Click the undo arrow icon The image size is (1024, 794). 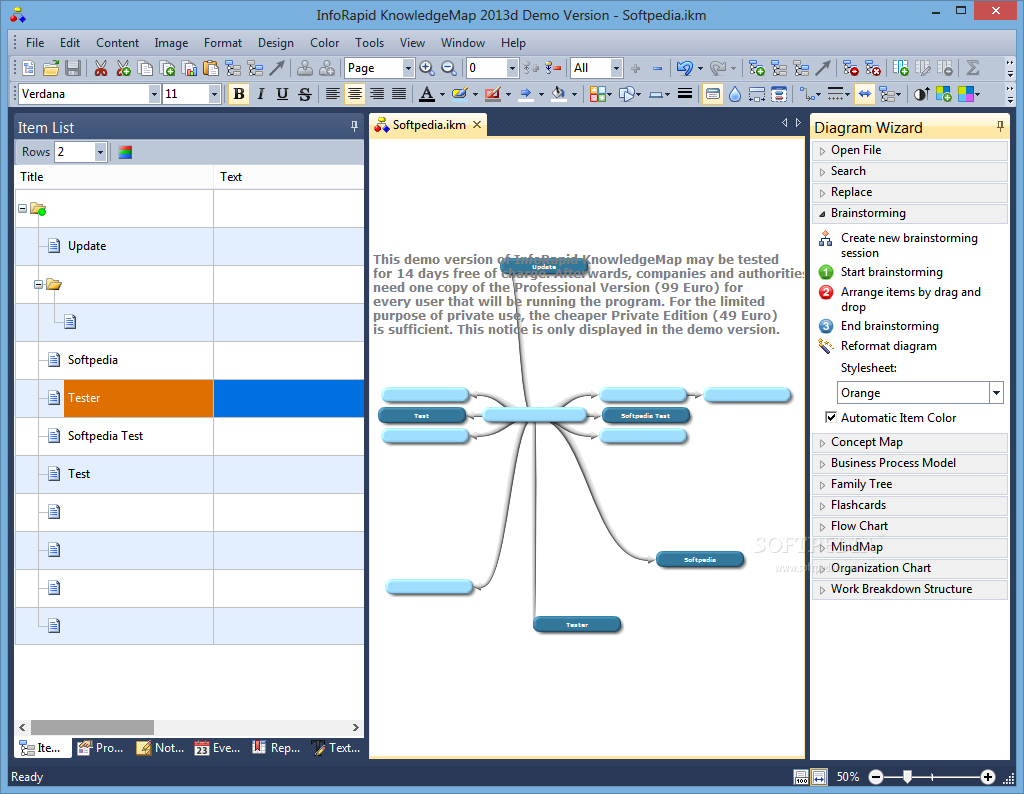(684, 68)
